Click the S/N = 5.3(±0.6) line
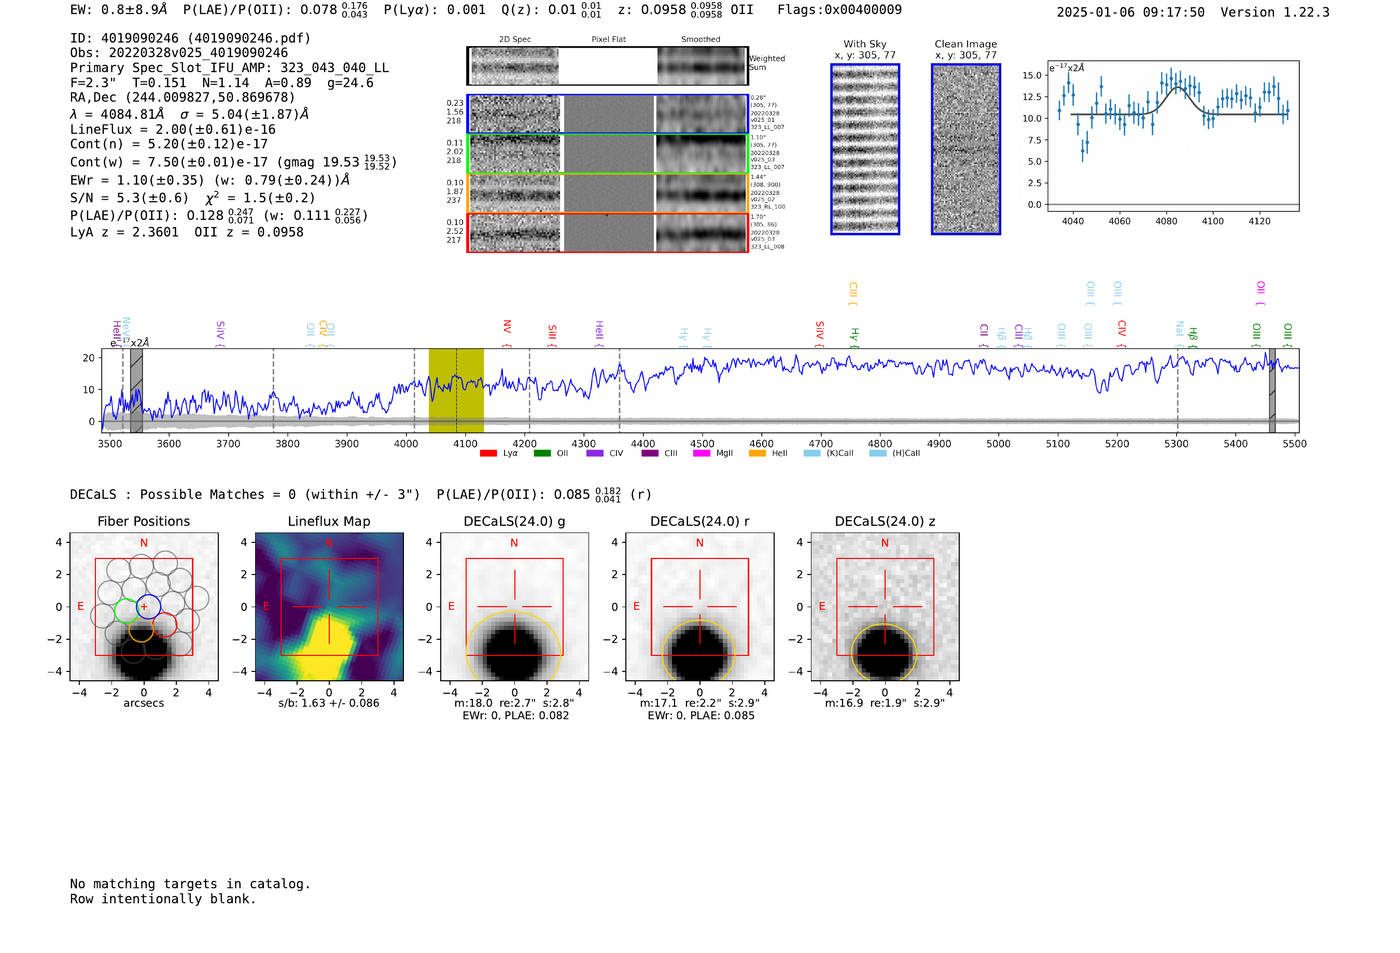This screenshot has height=953, width=1400. coord(192,198)
